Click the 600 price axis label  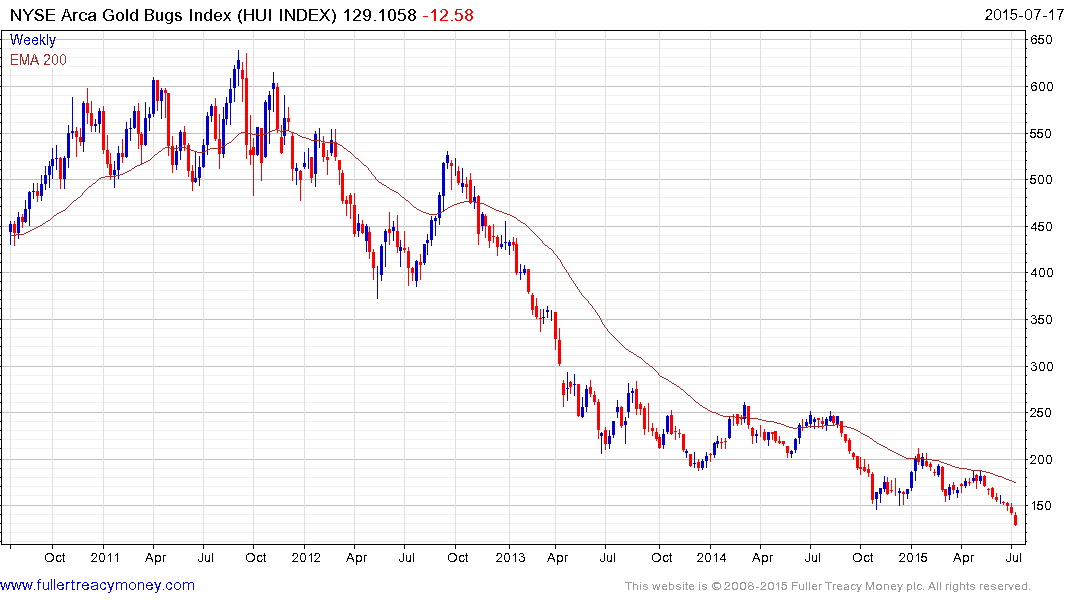click(x=1041, y=86)
